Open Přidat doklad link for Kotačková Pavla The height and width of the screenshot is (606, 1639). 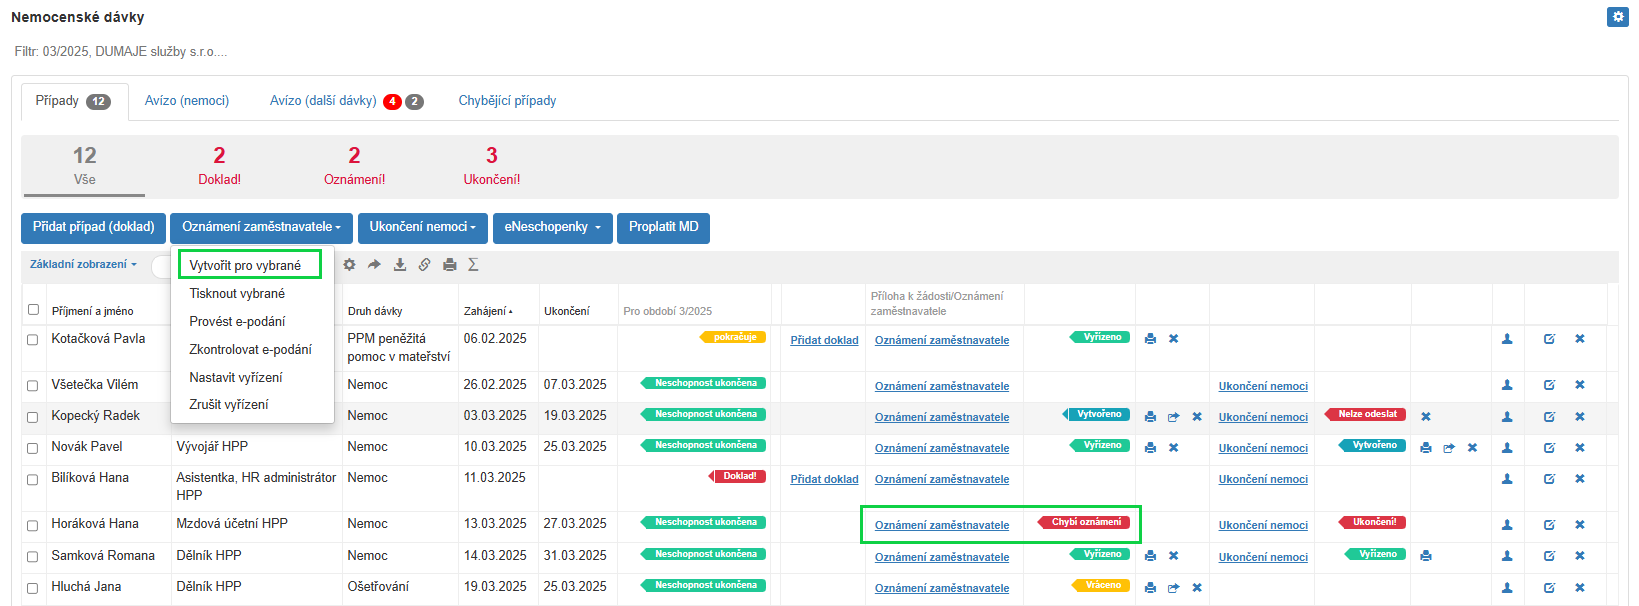[x=824, y=340]
